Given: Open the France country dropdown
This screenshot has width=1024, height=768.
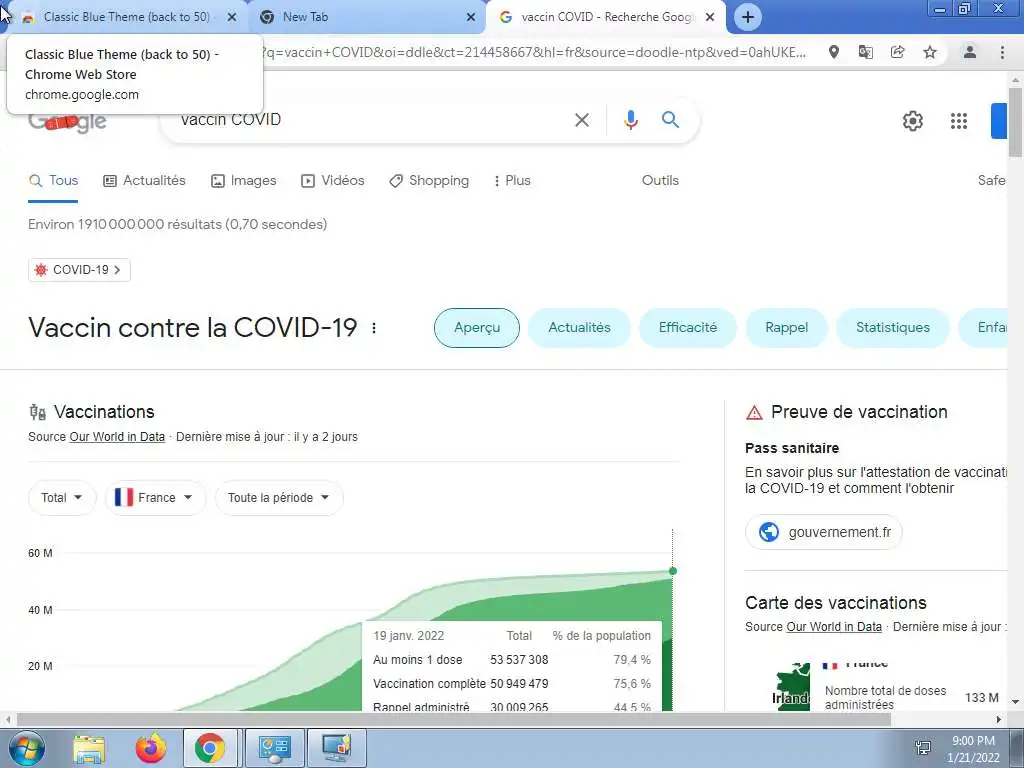Looking at the screenshot, I should click(155, 498).
